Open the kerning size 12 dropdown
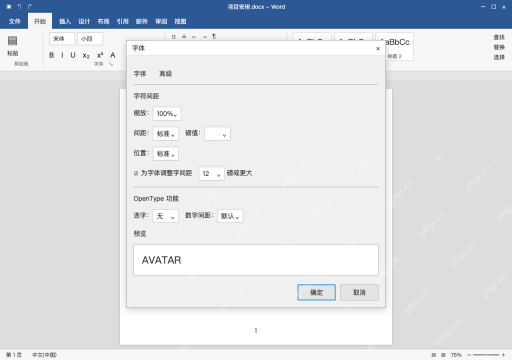This screenshot has width=512, height=360. [212, 174]
